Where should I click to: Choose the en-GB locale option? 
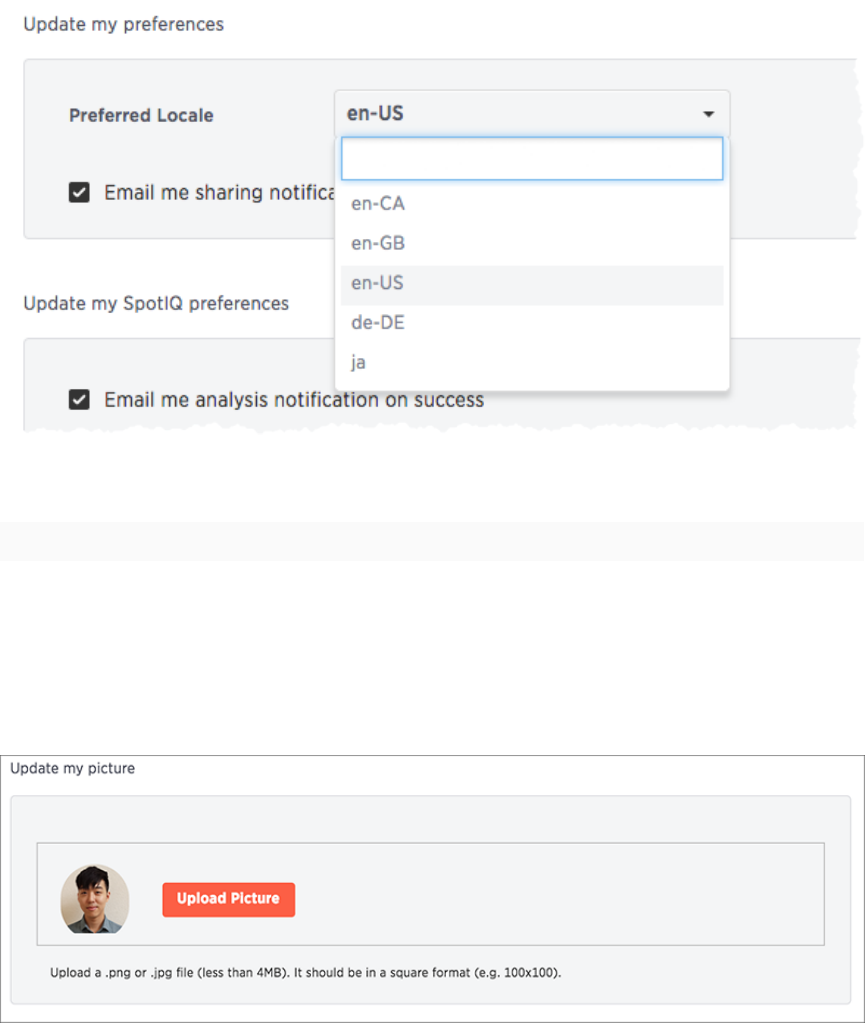point(532,243)
